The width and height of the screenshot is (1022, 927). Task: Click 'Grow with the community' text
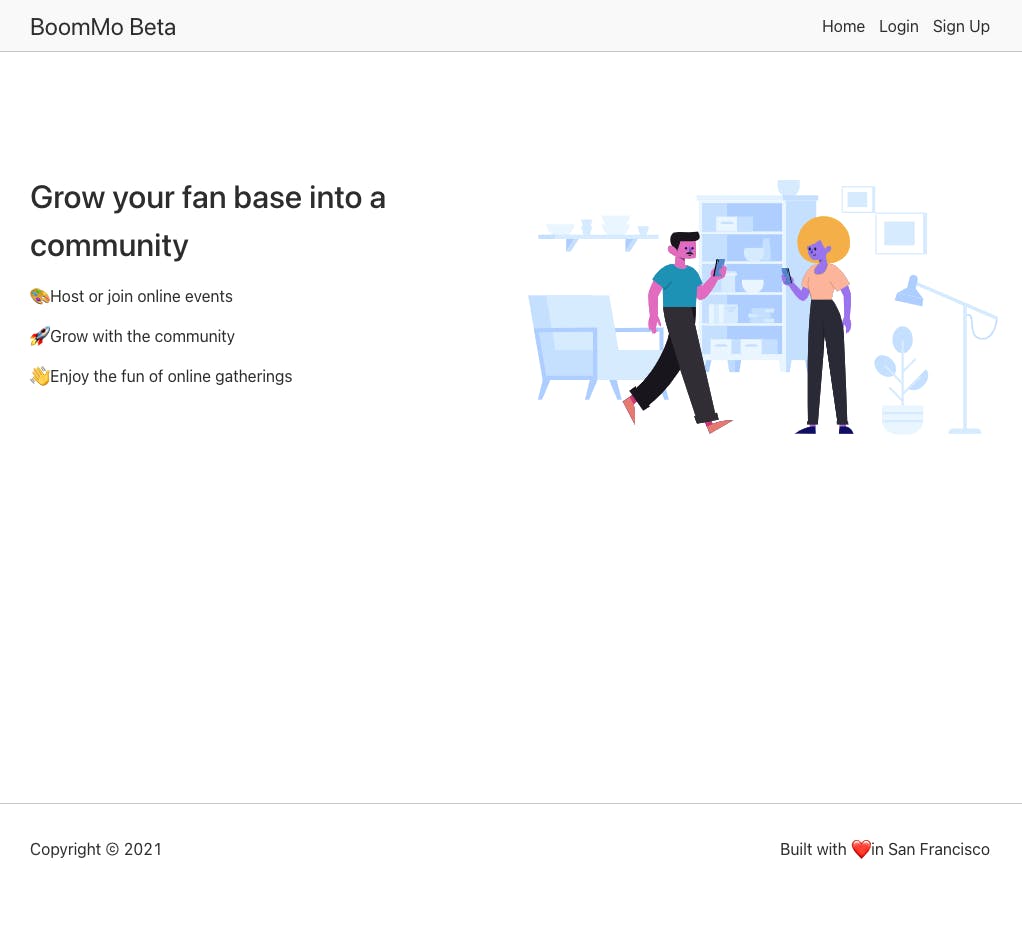[142, 336]
